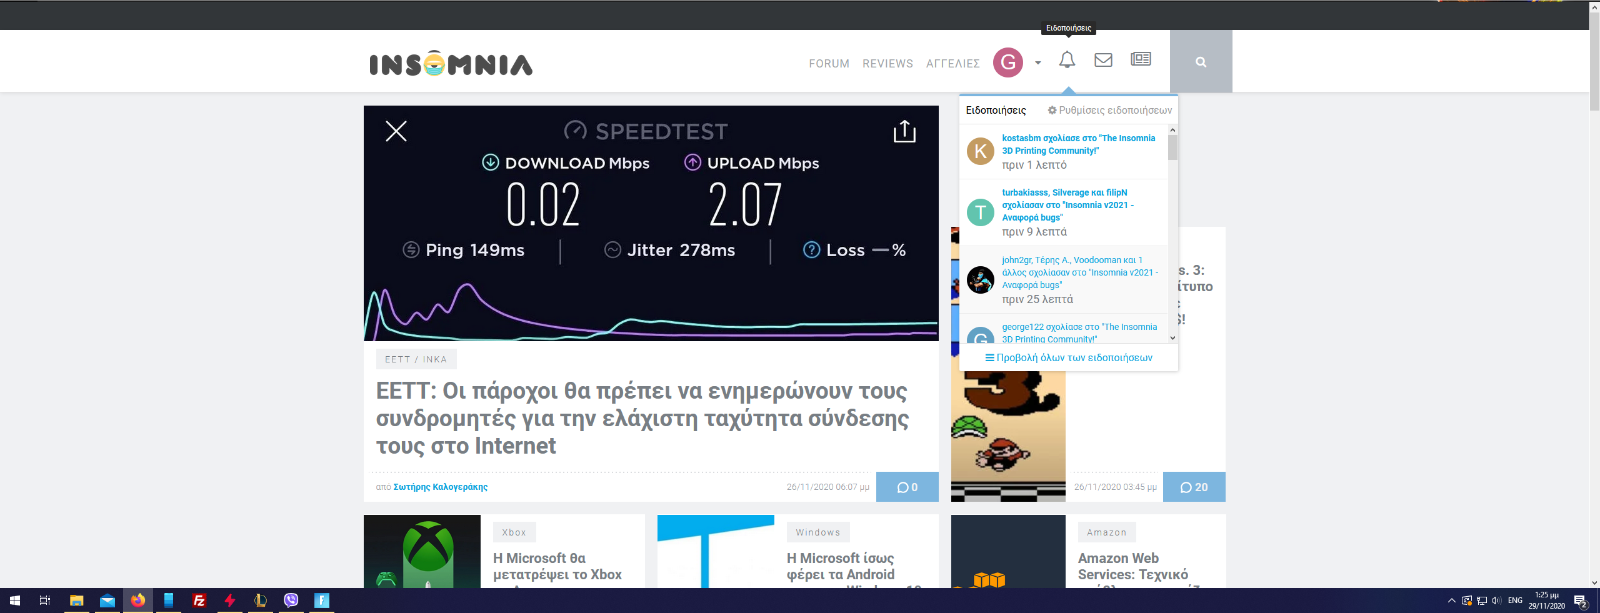
Task: Click the search magnifier button
Action: [x=1201, y=62]
